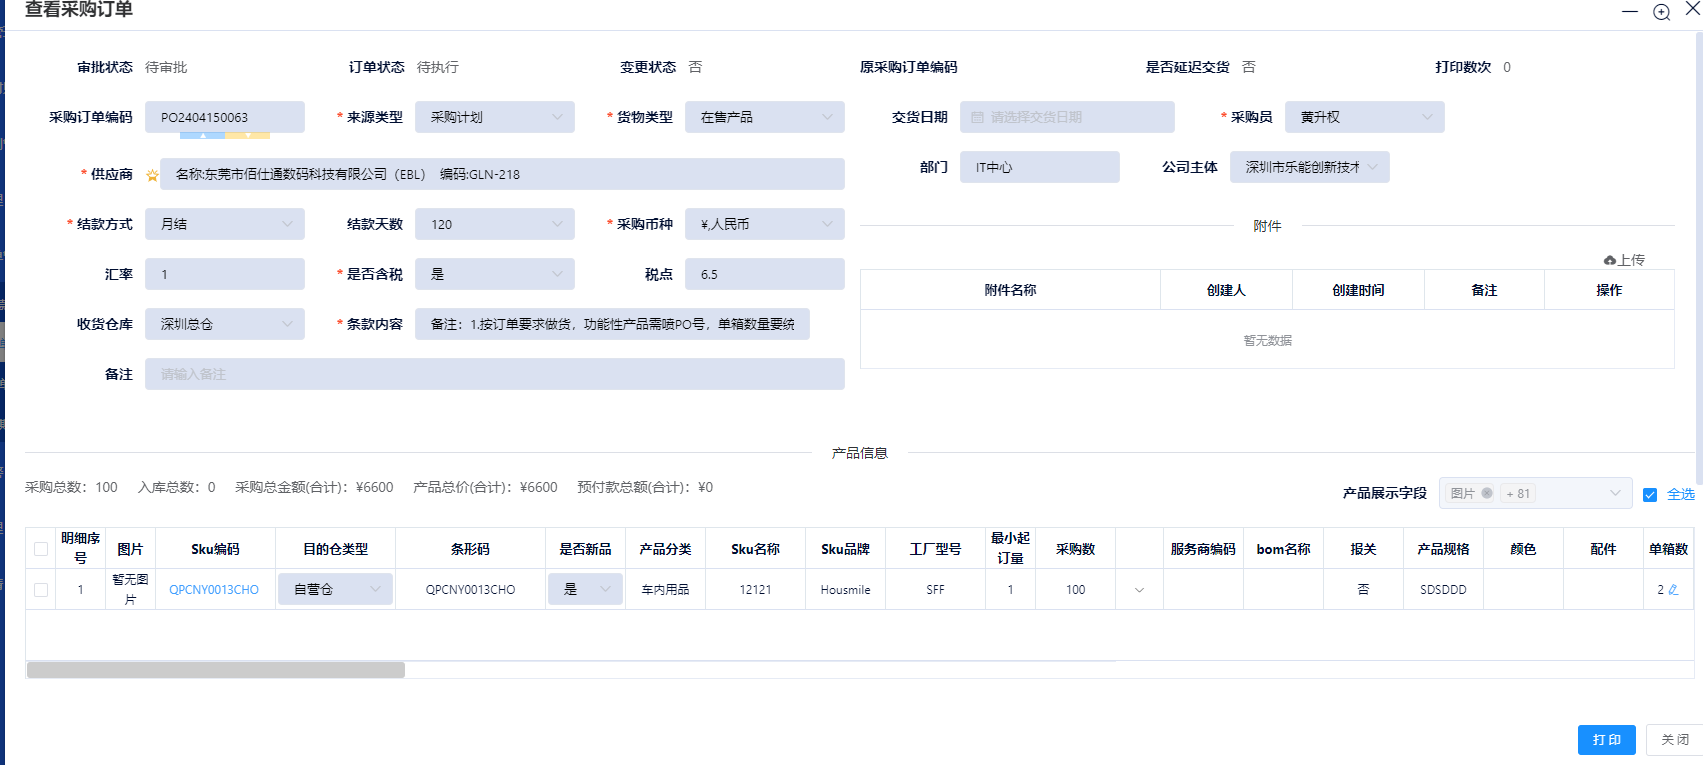The width and height of the screenshot is (1703, 765).
Task: Open the QPCNY0013CHO SKU link
Action: 214,590
